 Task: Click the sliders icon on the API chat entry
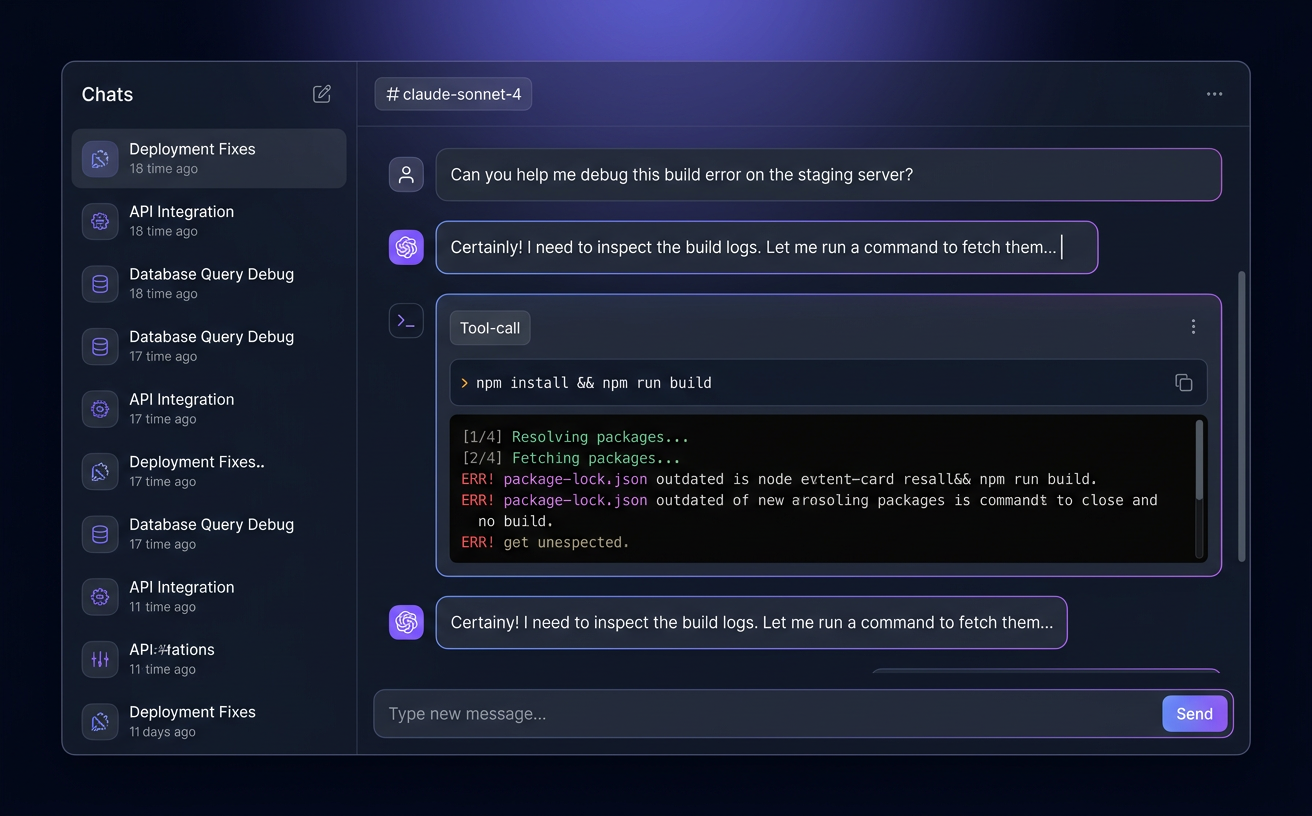99,659
